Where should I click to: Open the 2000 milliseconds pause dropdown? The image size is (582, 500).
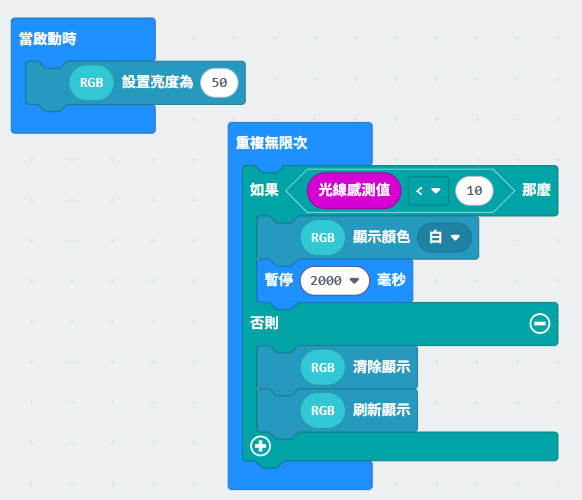click(x=335, y=281)
